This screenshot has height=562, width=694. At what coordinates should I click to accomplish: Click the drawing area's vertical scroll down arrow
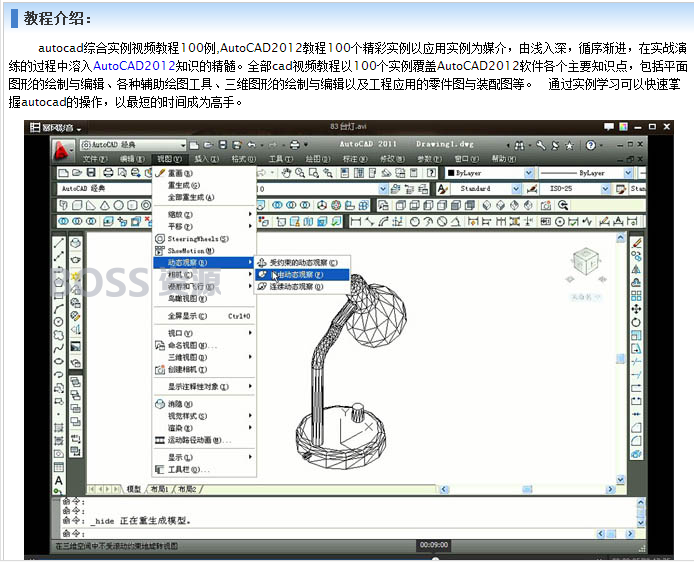621,479
